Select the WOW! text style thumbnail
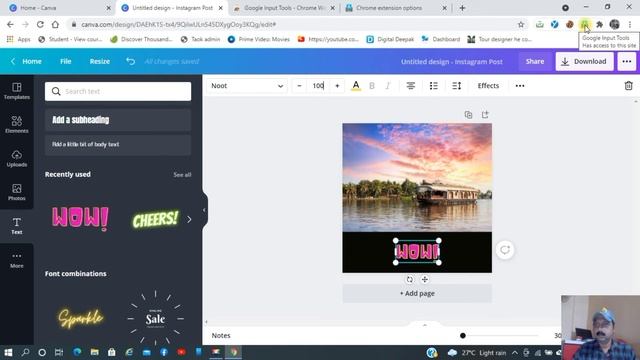This screenshot has width=640, height=360. click(80, 218)
